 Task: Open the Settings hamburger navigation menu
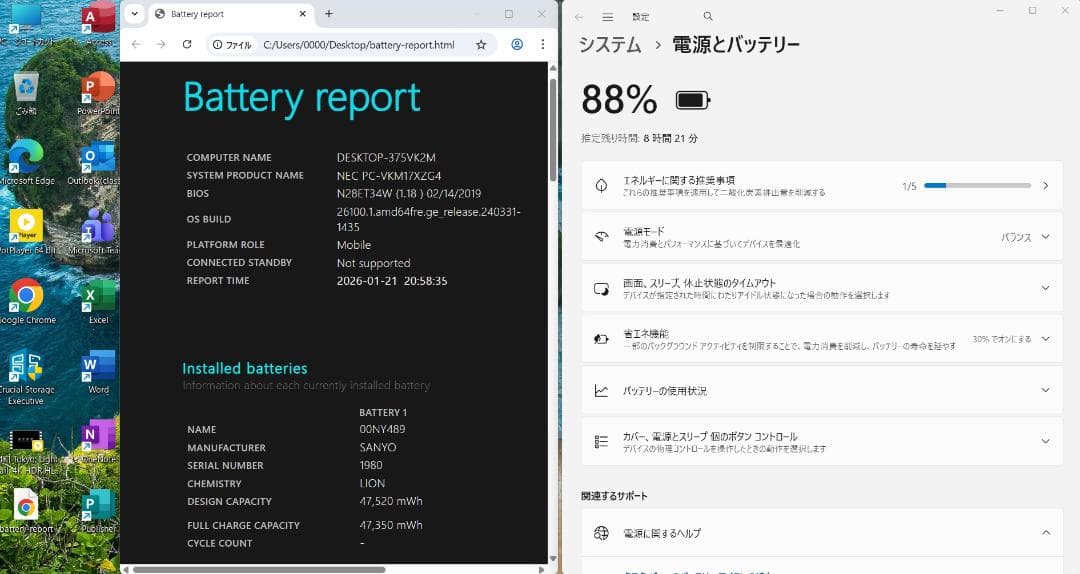point(608,17)
